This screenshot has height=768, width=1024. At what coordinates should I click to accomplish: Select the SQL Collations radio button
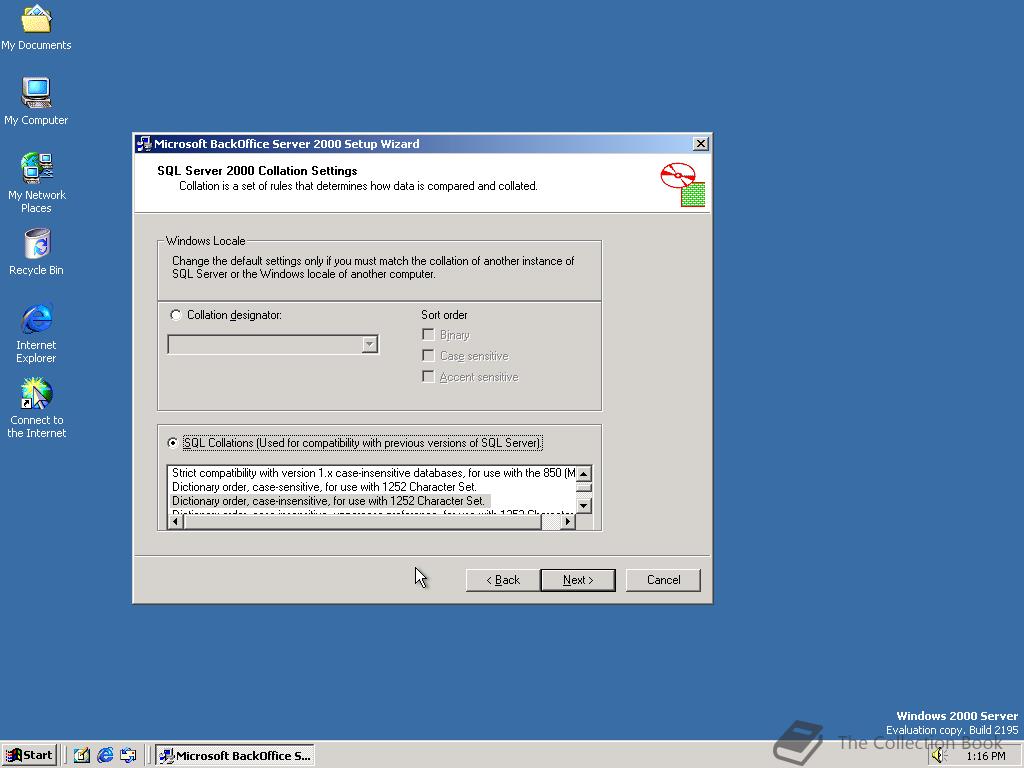[x=171, y=443]
